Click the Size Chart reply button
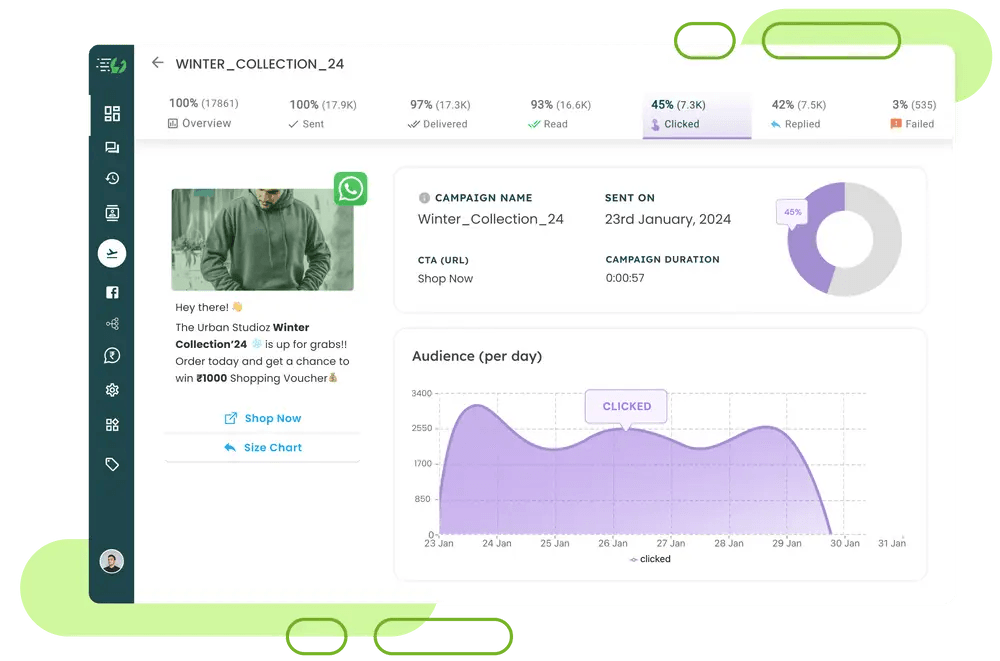Screen dimensions: 1000x661 point(262,448)
